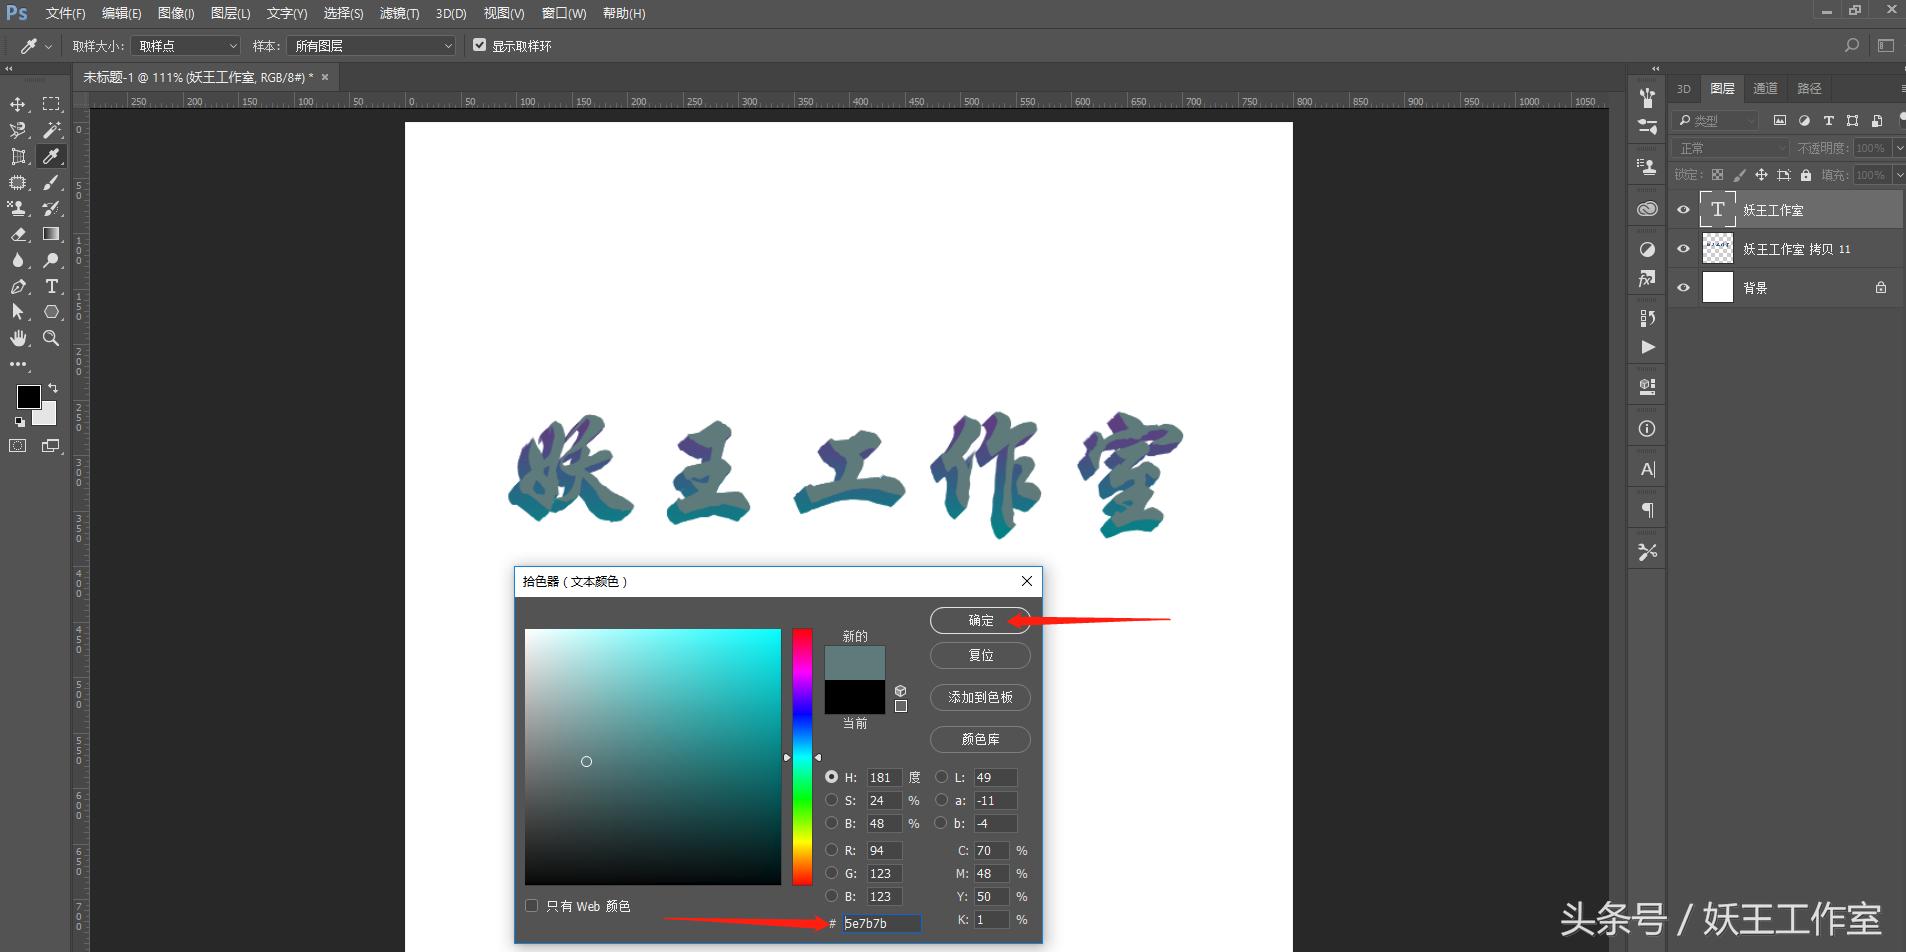Open the layer blend mode dropdown 正常

pyautogui.click(x=1730, y=147)
